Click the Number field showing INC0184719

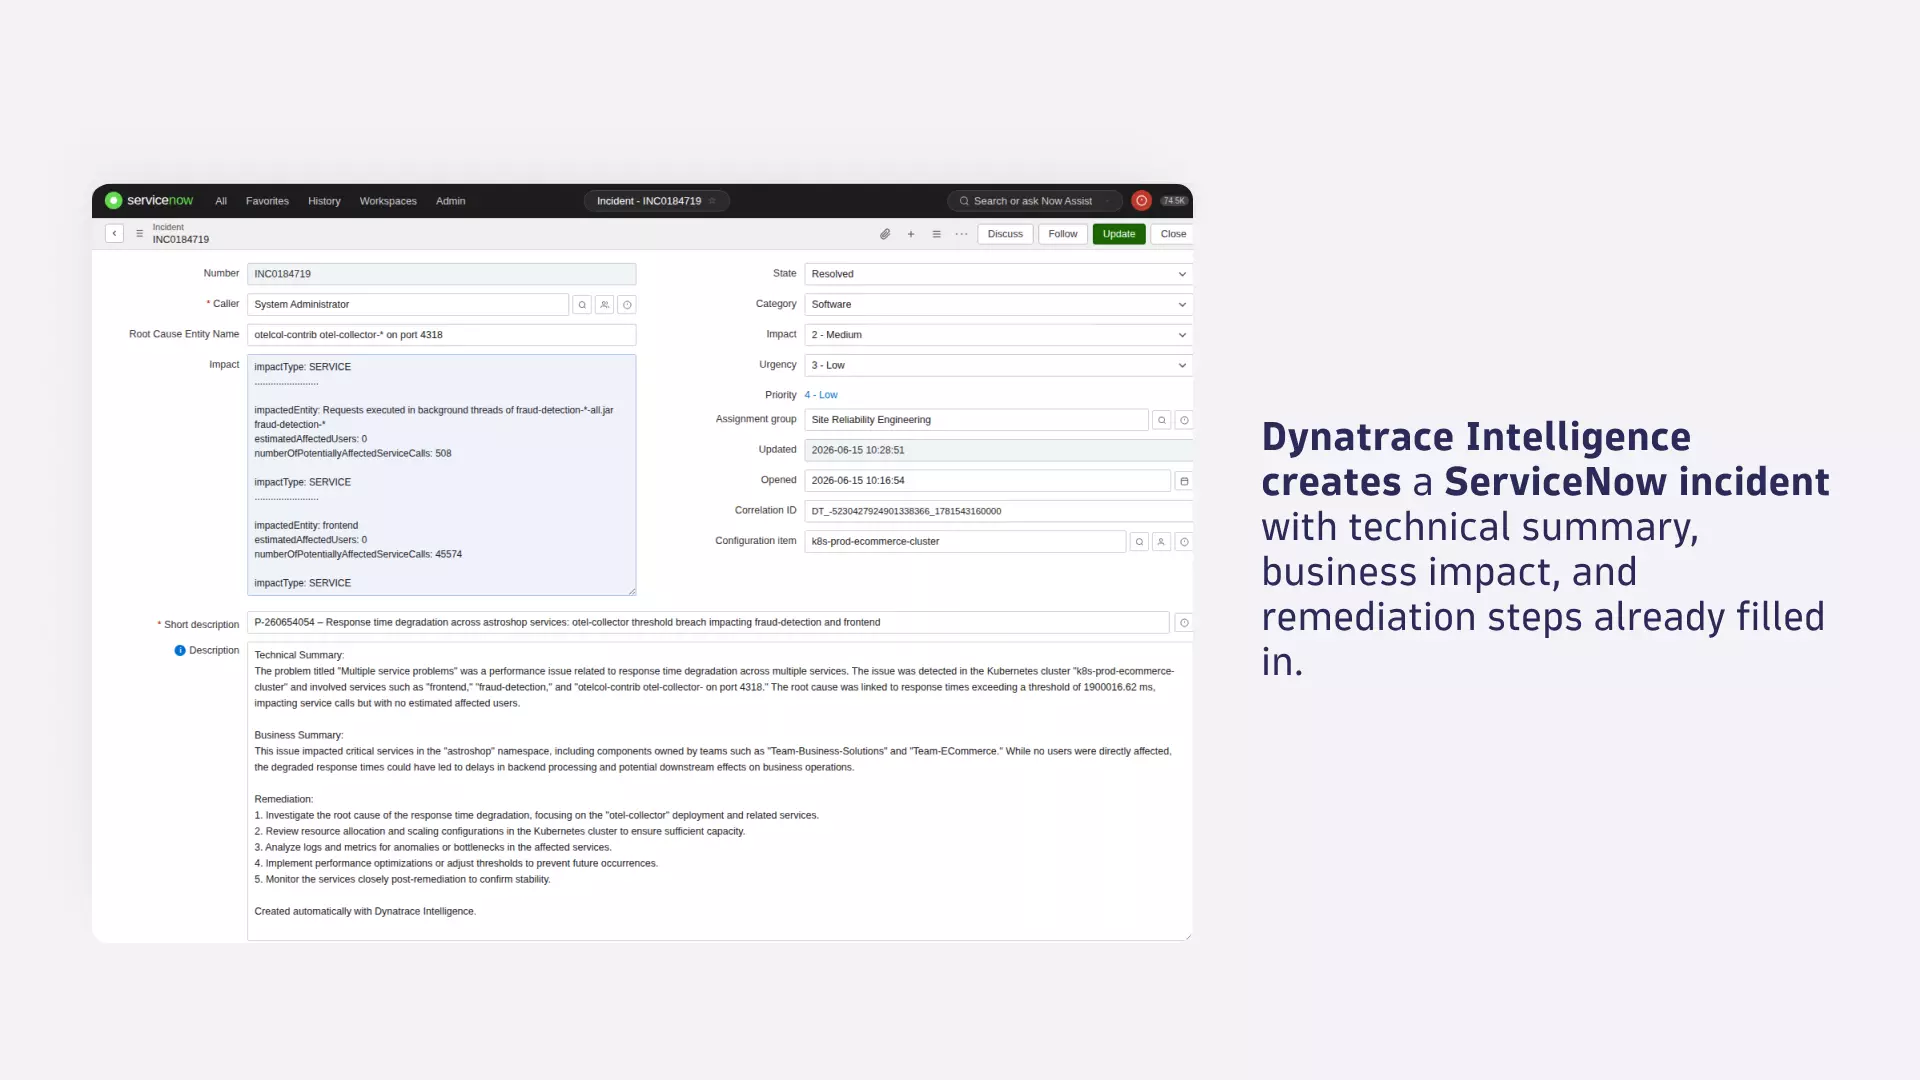click(441, 274)
